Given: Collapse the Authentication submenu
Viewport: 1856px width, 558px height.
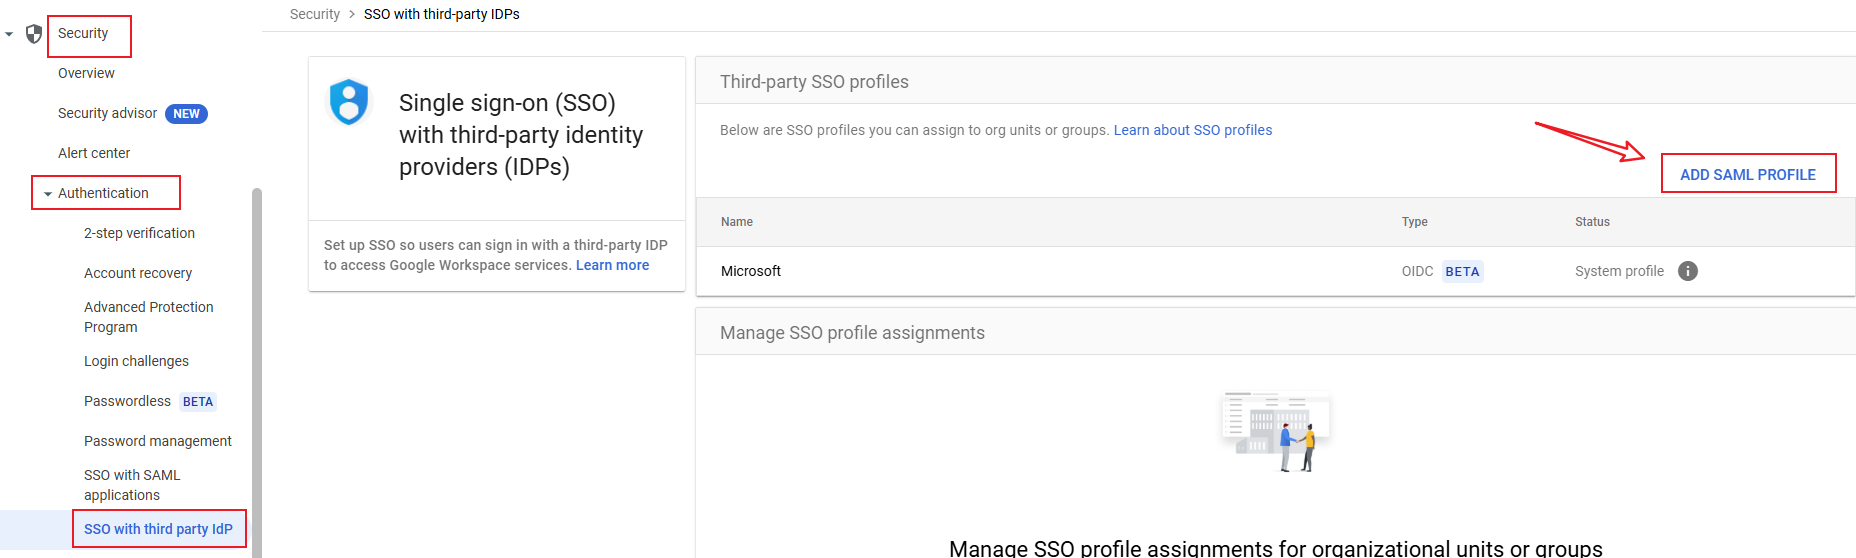Looking at the screenshot, I should [x=48, y=194].
